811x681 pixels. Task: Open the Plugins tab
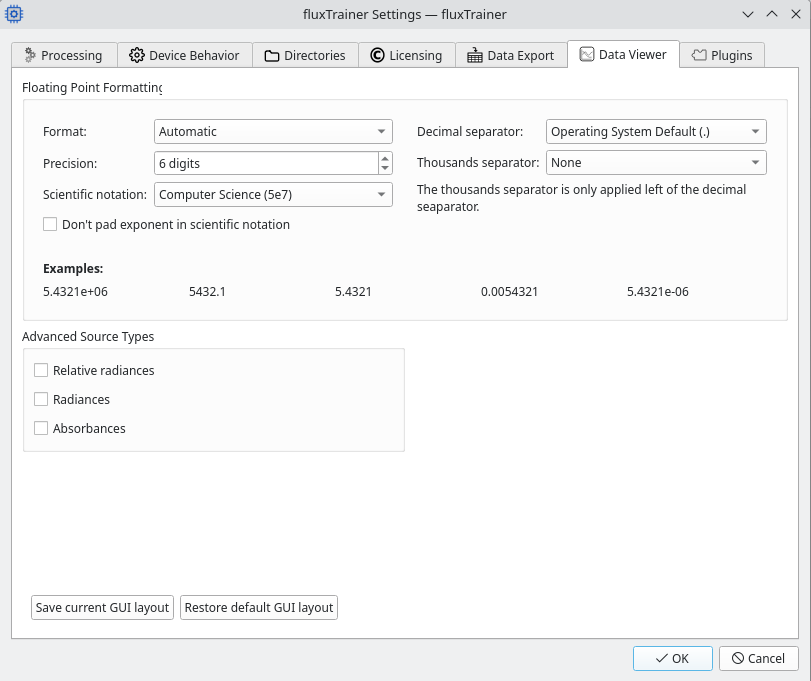pos(722,55)
